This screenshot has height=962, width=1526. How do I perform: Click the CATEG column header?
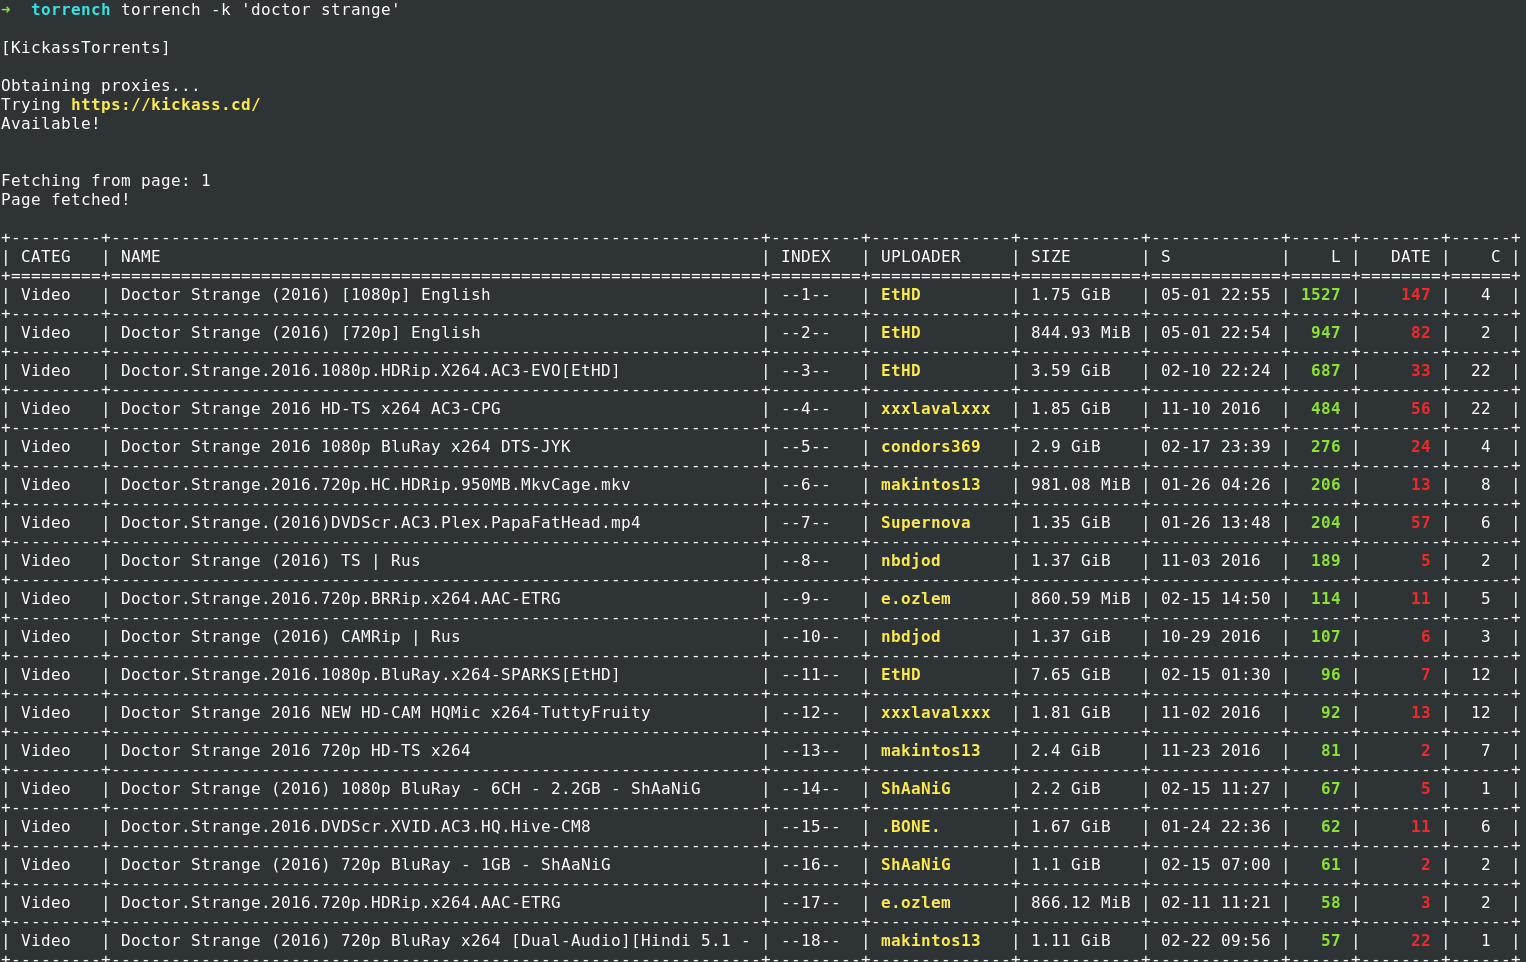46,256
